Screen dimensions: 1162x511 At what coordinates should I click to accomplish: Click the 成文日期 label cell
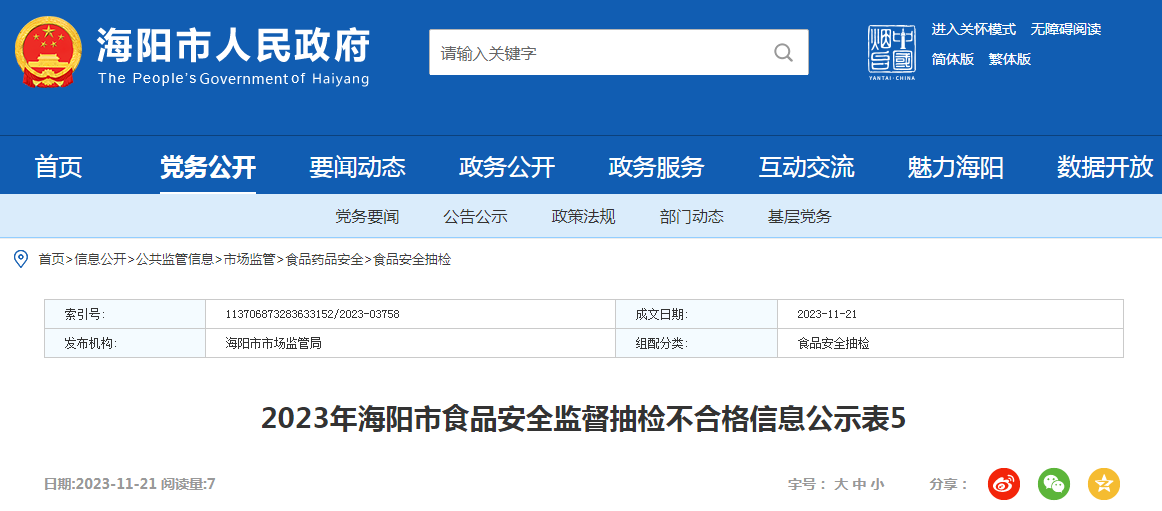coord(697,314)
